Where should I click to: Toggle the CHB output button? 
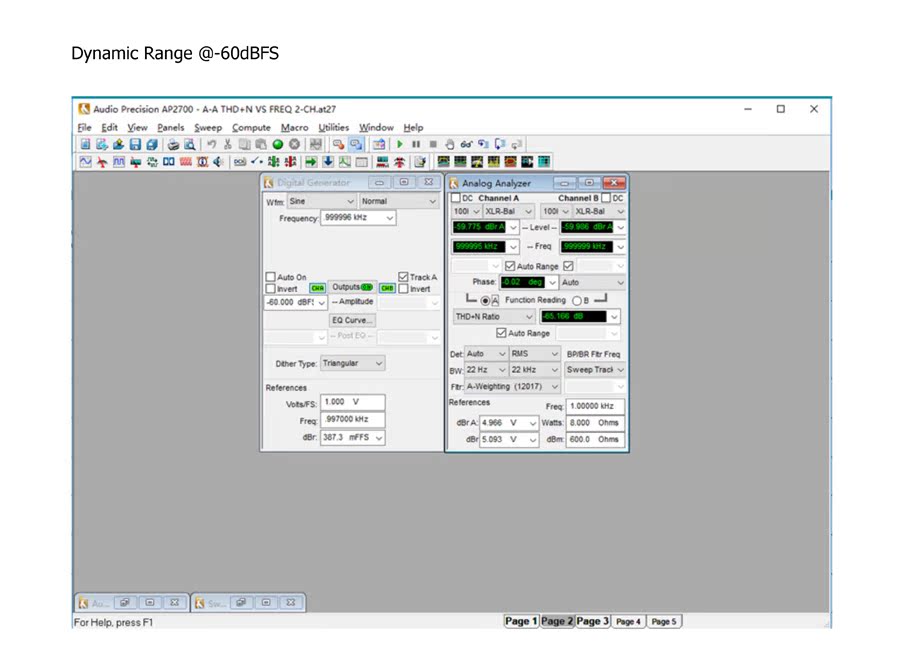[387, 288]
